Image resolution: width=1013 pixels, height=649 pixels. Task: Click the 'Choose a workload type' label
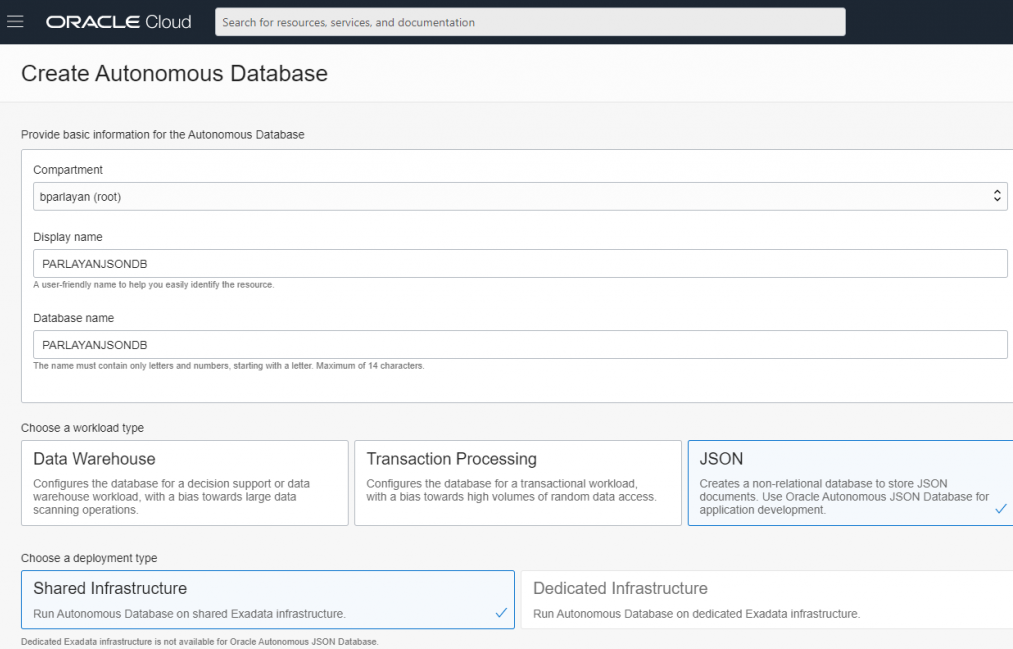[x=83, y=428]
